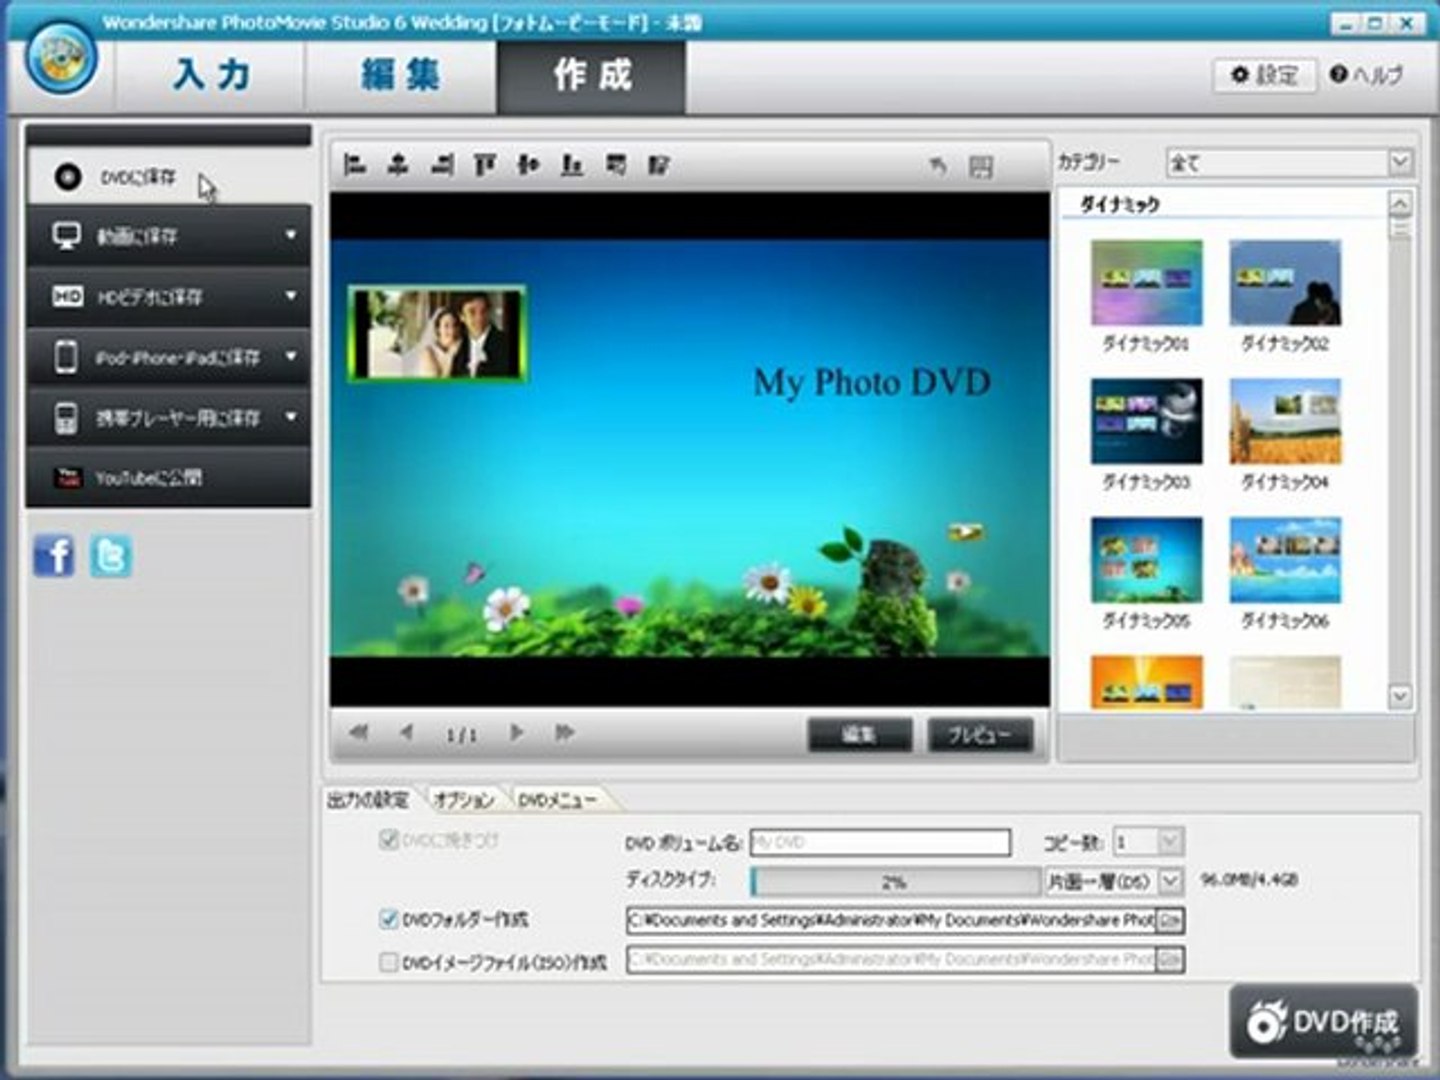Select the ダイナミック05 menu template thumbnail
Image resolution: width=1440 pixels, height=1080 pixels.
coord(1146,560)
